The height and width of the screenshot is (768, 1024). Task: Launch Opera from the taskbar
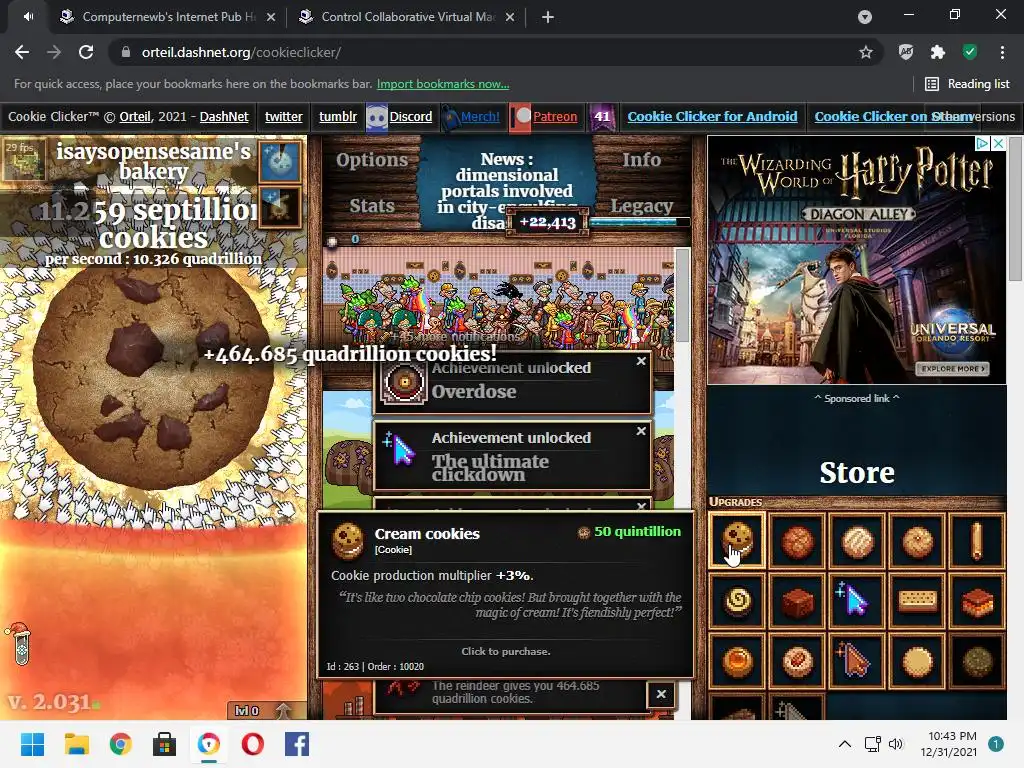[253, 744]
